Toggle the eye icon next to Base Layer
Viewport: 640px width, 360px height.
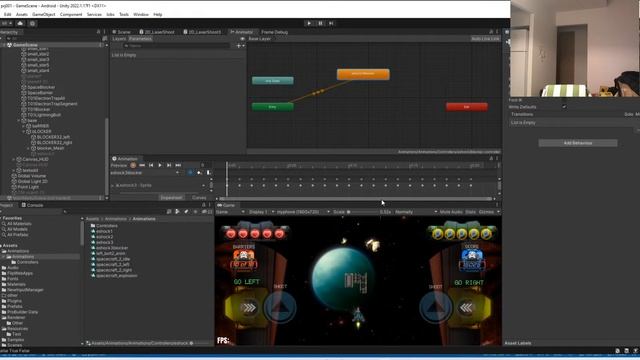242,39
